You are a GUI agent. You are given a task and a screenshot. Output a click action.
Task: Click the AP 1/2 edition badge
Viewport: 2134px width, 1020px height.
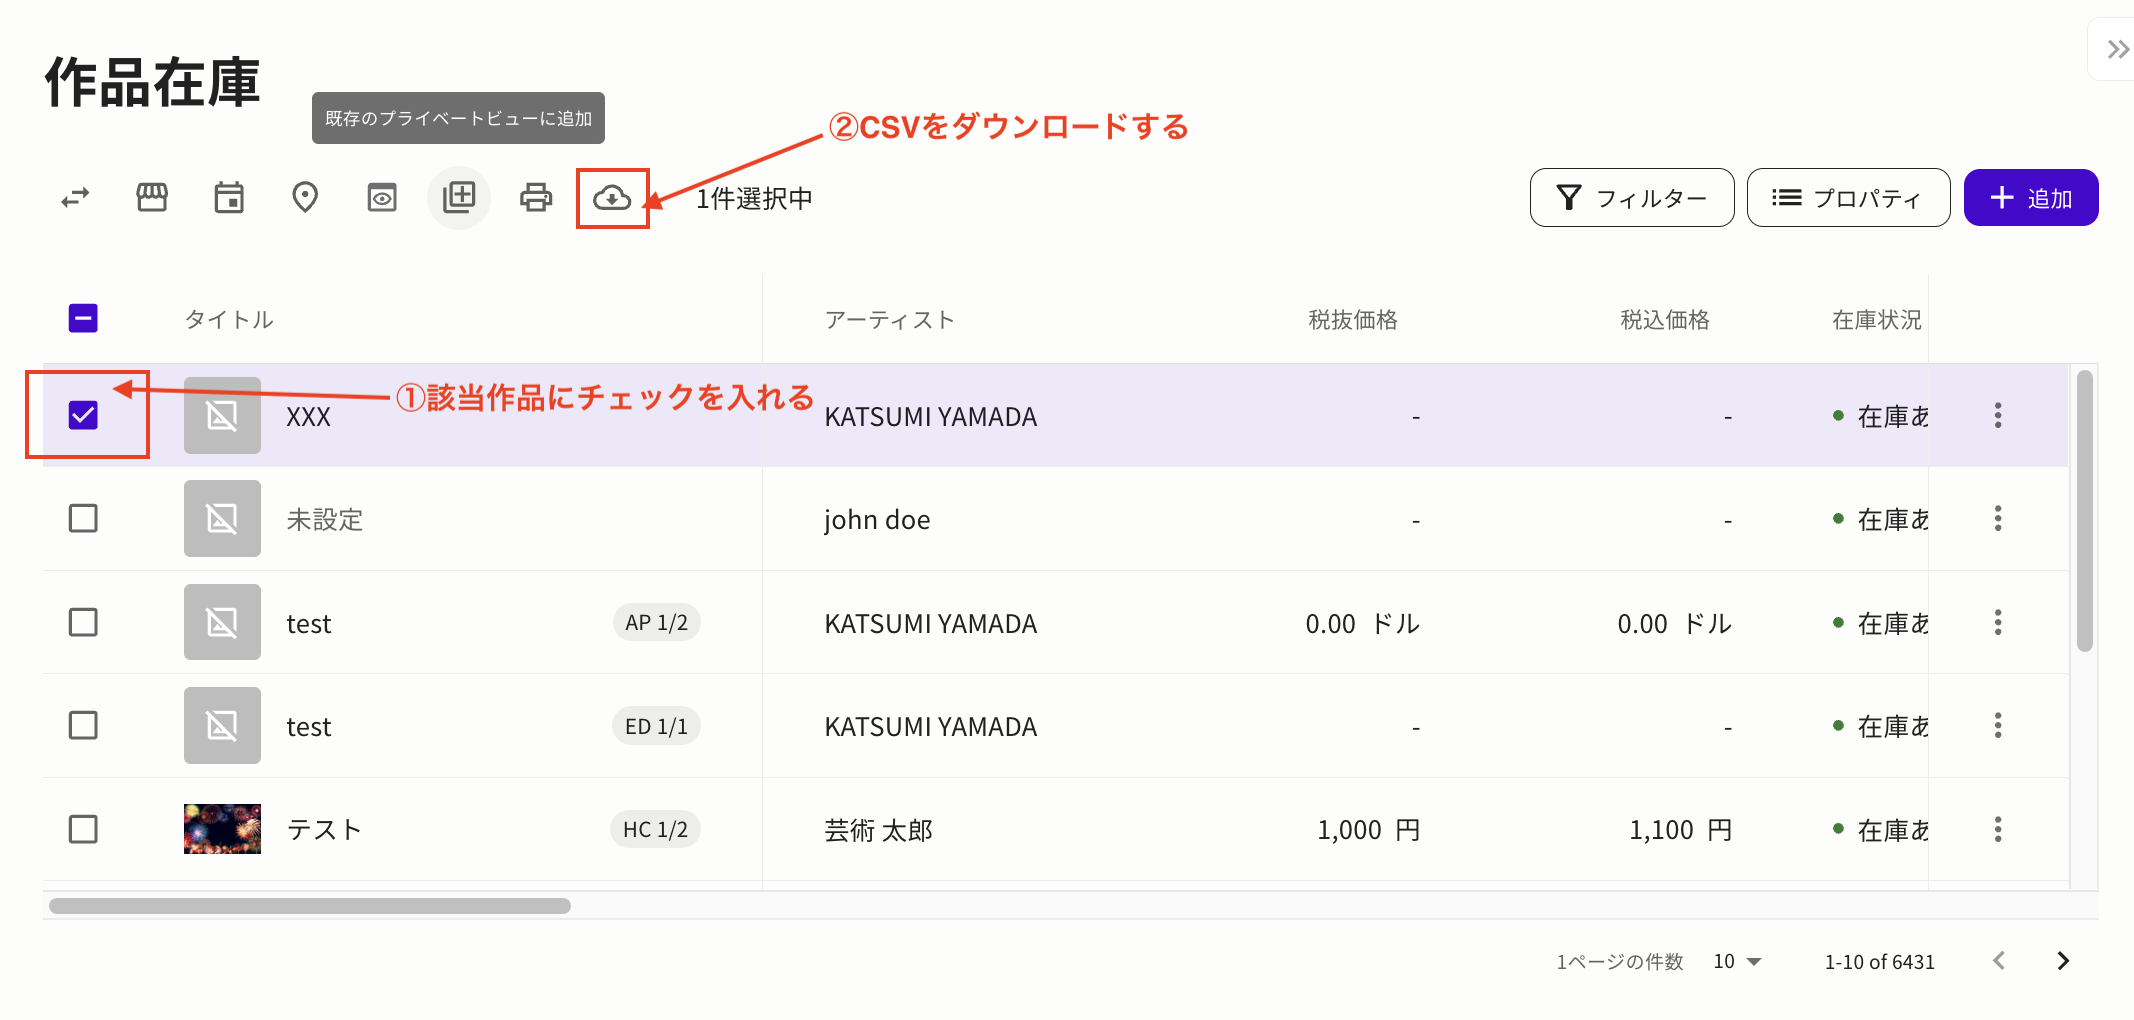point(656,622)
